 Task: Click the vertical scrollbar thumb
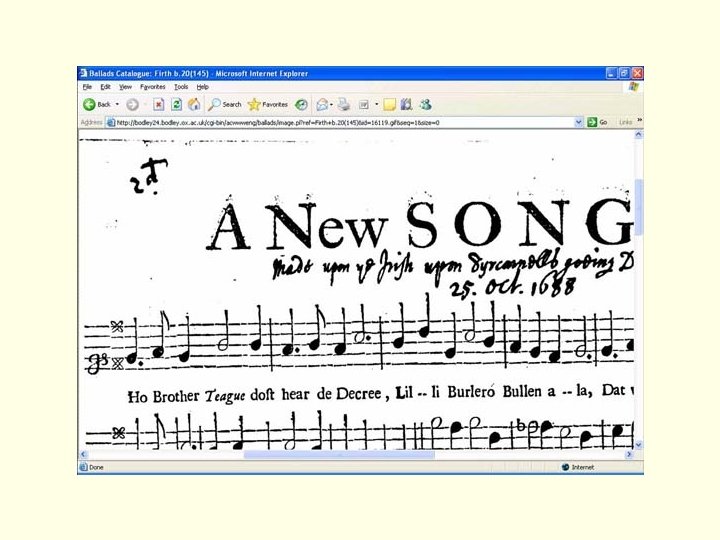pos(638,207)
